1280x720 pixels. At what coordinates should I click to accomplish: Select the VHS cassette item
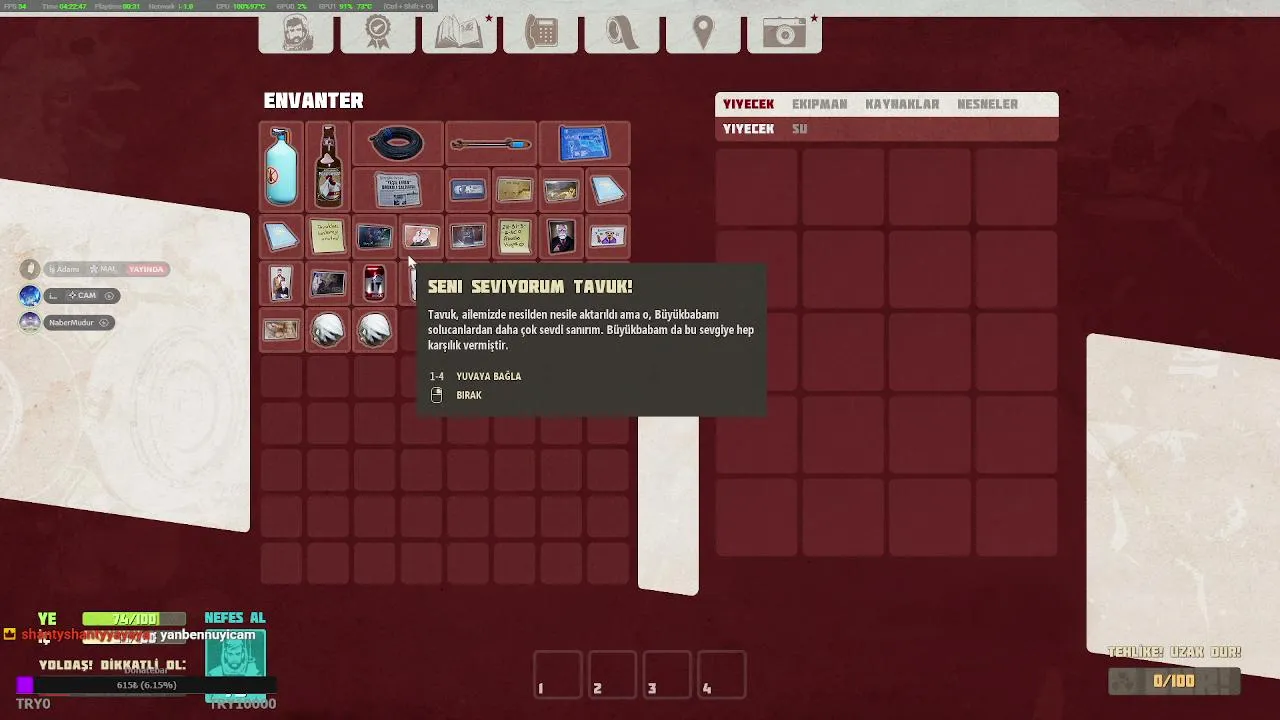467,190
